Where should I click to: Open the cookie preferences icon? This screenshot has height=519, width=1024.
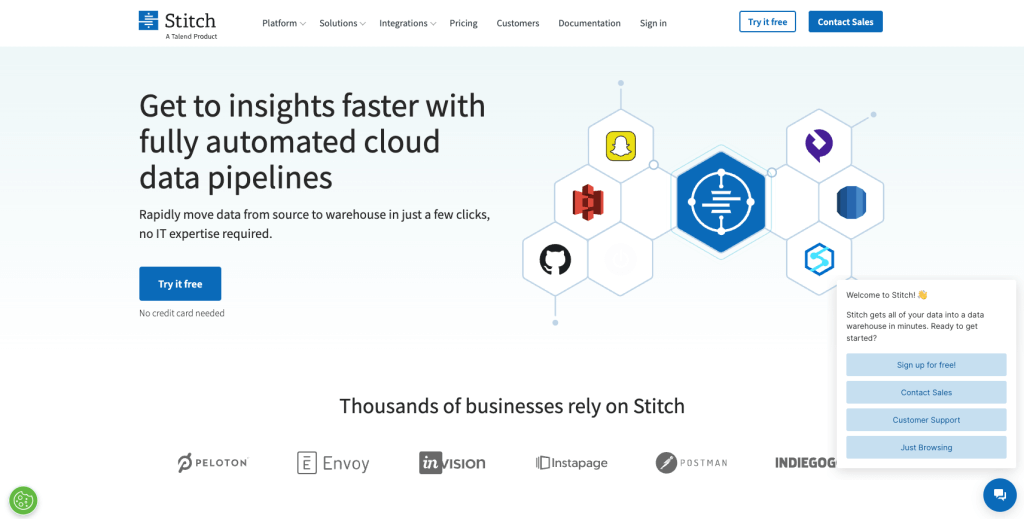[x=23, y=501]
